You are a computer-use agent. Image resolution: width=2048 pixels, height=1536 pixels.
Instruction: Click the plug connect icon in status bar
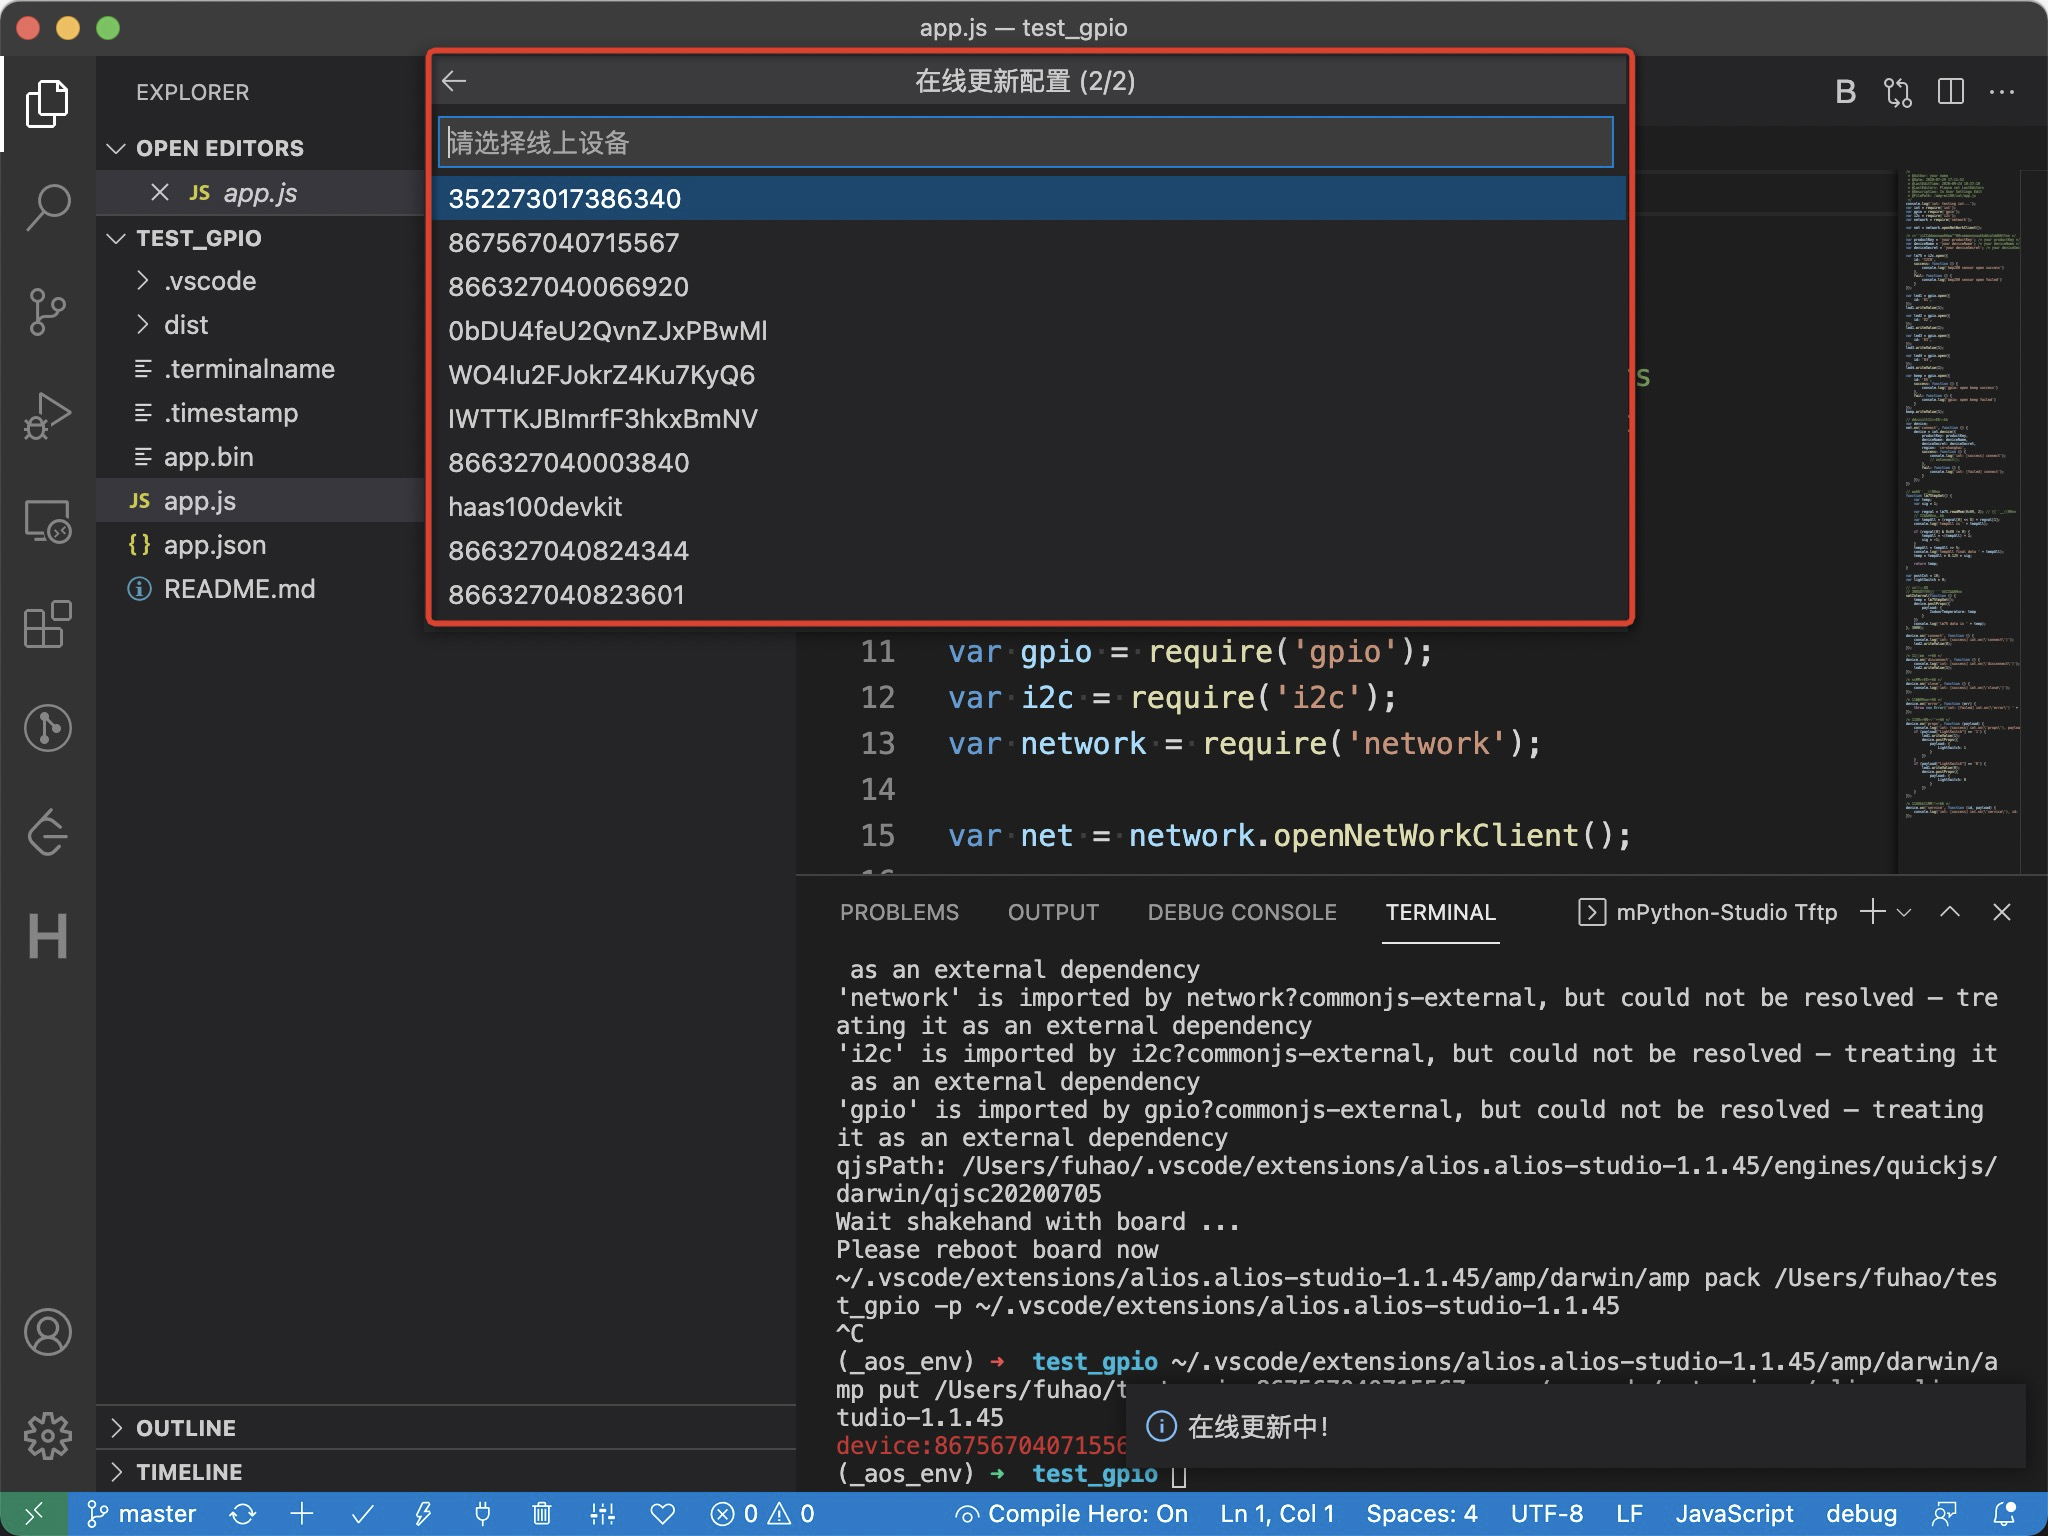coord(483,1514)
